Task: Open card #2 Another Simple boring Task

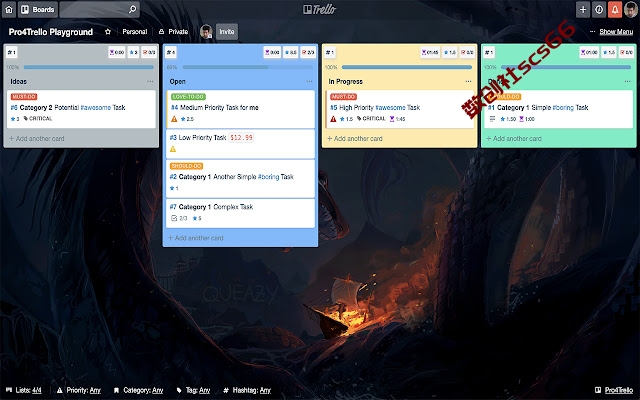Action: point(240,178)
